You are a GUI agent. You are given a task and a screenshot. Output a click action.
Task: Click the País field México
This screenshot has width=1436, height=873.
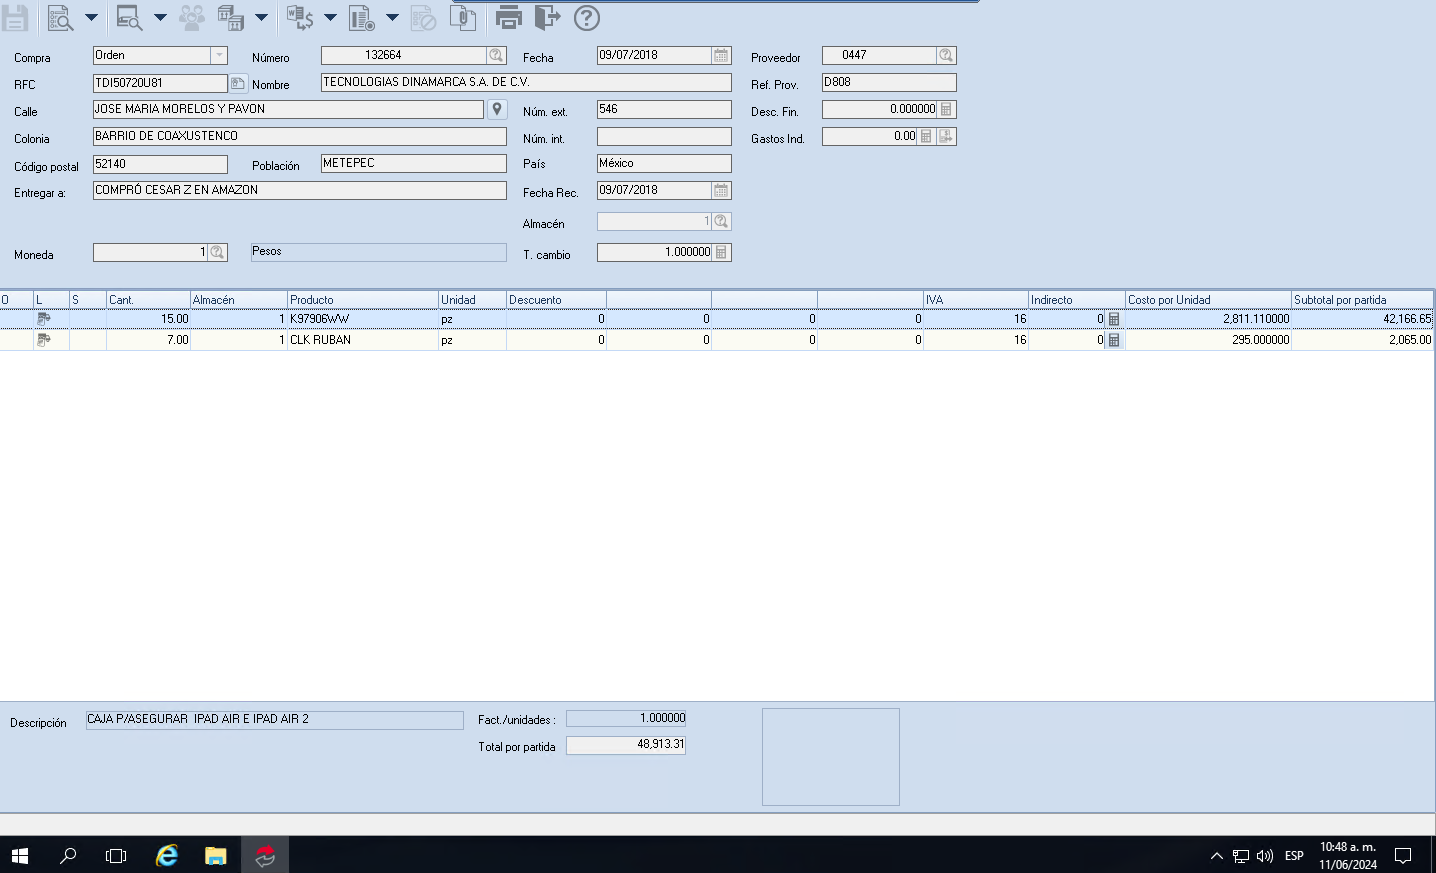pyautogui.click(x=664, y=163)
